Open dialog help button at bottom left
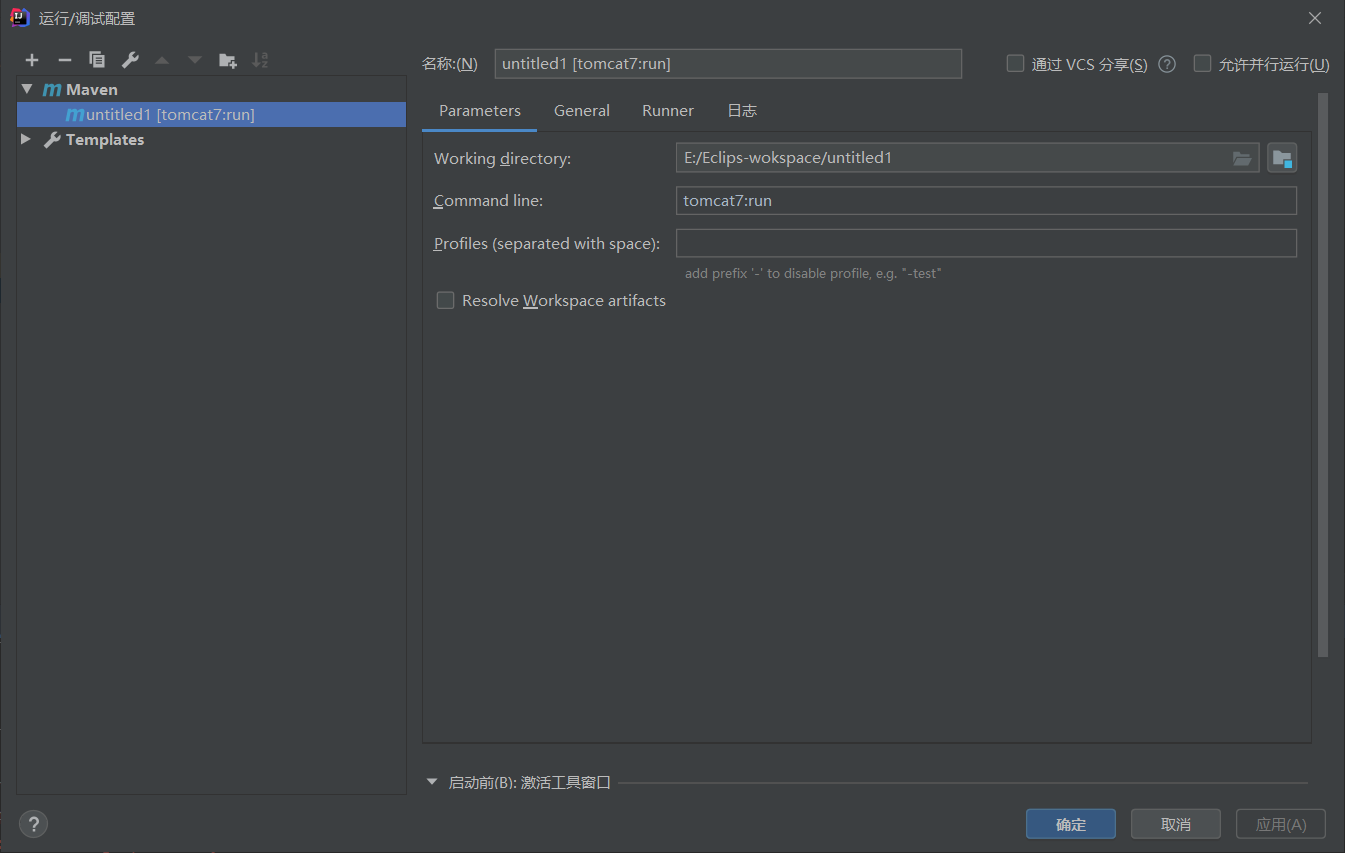1345x853 pixels. tap(33, 824)
